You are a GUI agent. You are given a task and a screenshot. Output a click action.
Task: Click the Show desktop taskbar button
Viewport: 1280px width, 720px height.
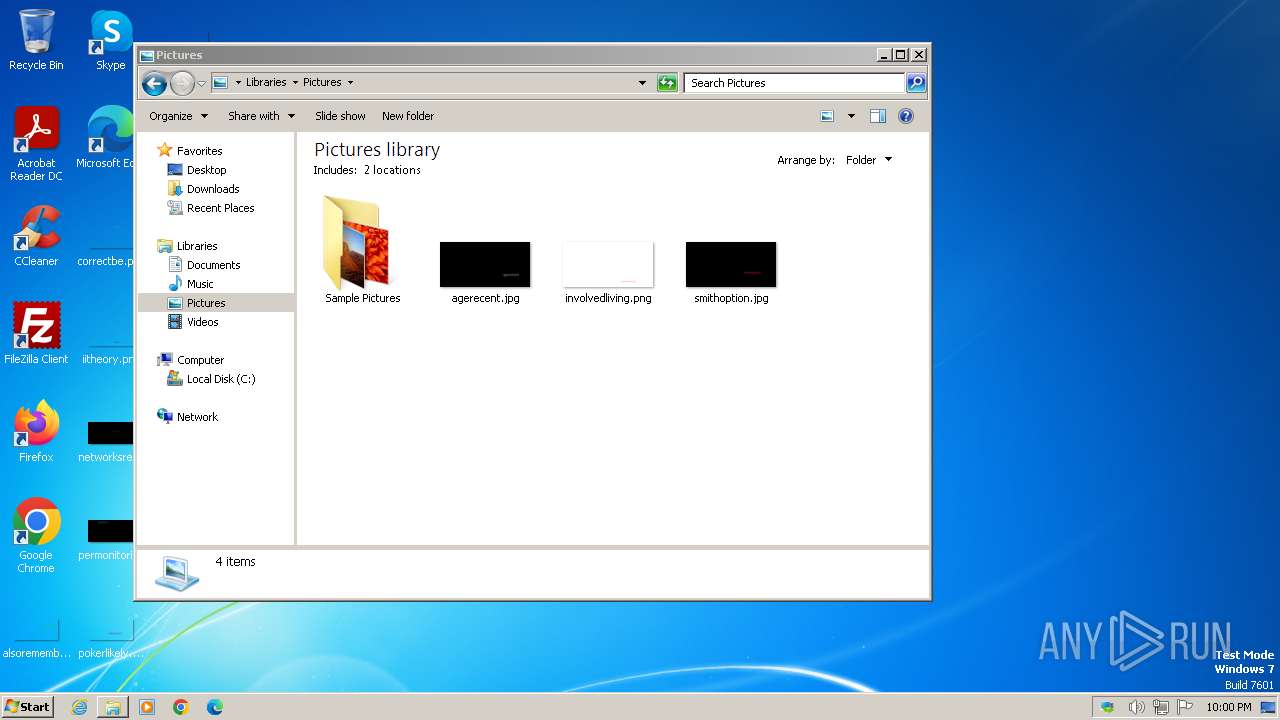tap(1268, 707)
